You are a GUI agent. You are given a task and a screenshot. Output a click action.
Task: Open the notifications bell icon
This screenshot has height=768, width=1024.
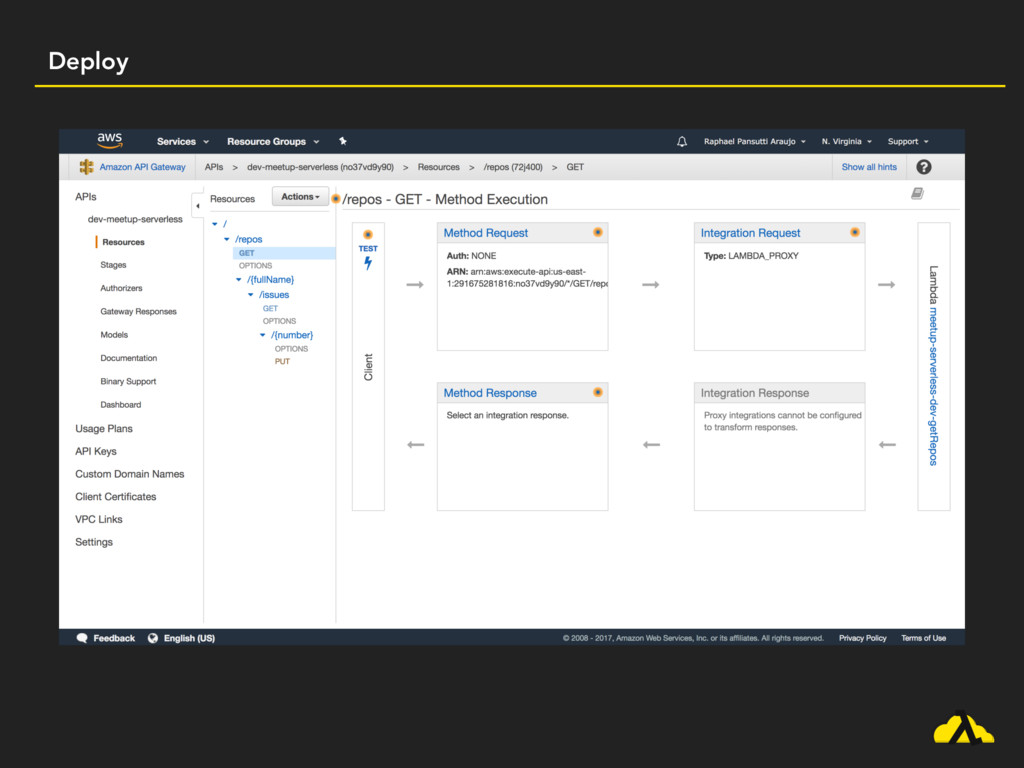coord(682,142)
